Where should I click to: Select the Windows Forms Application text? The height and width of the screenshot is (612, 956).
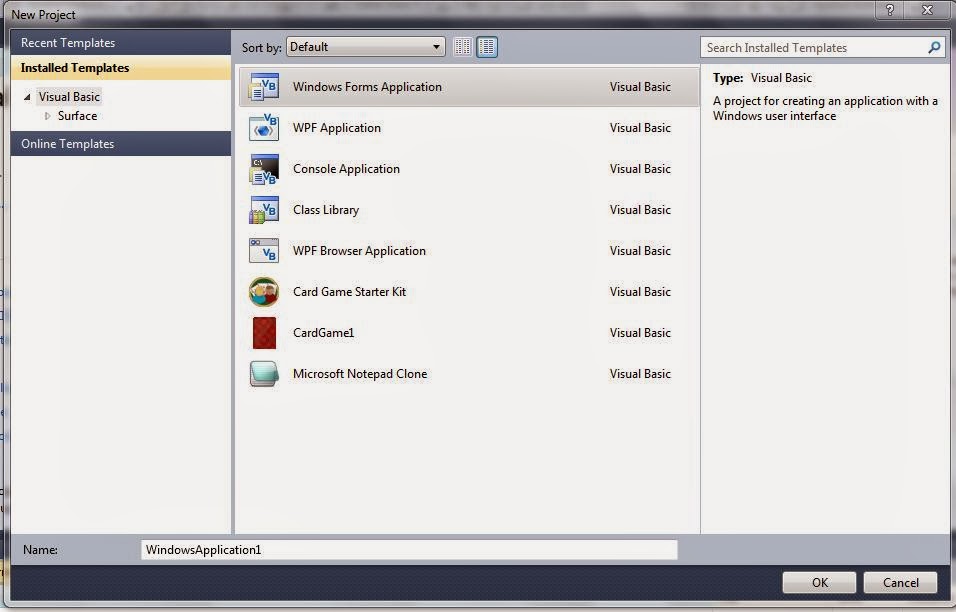click(x=367, y=87)
